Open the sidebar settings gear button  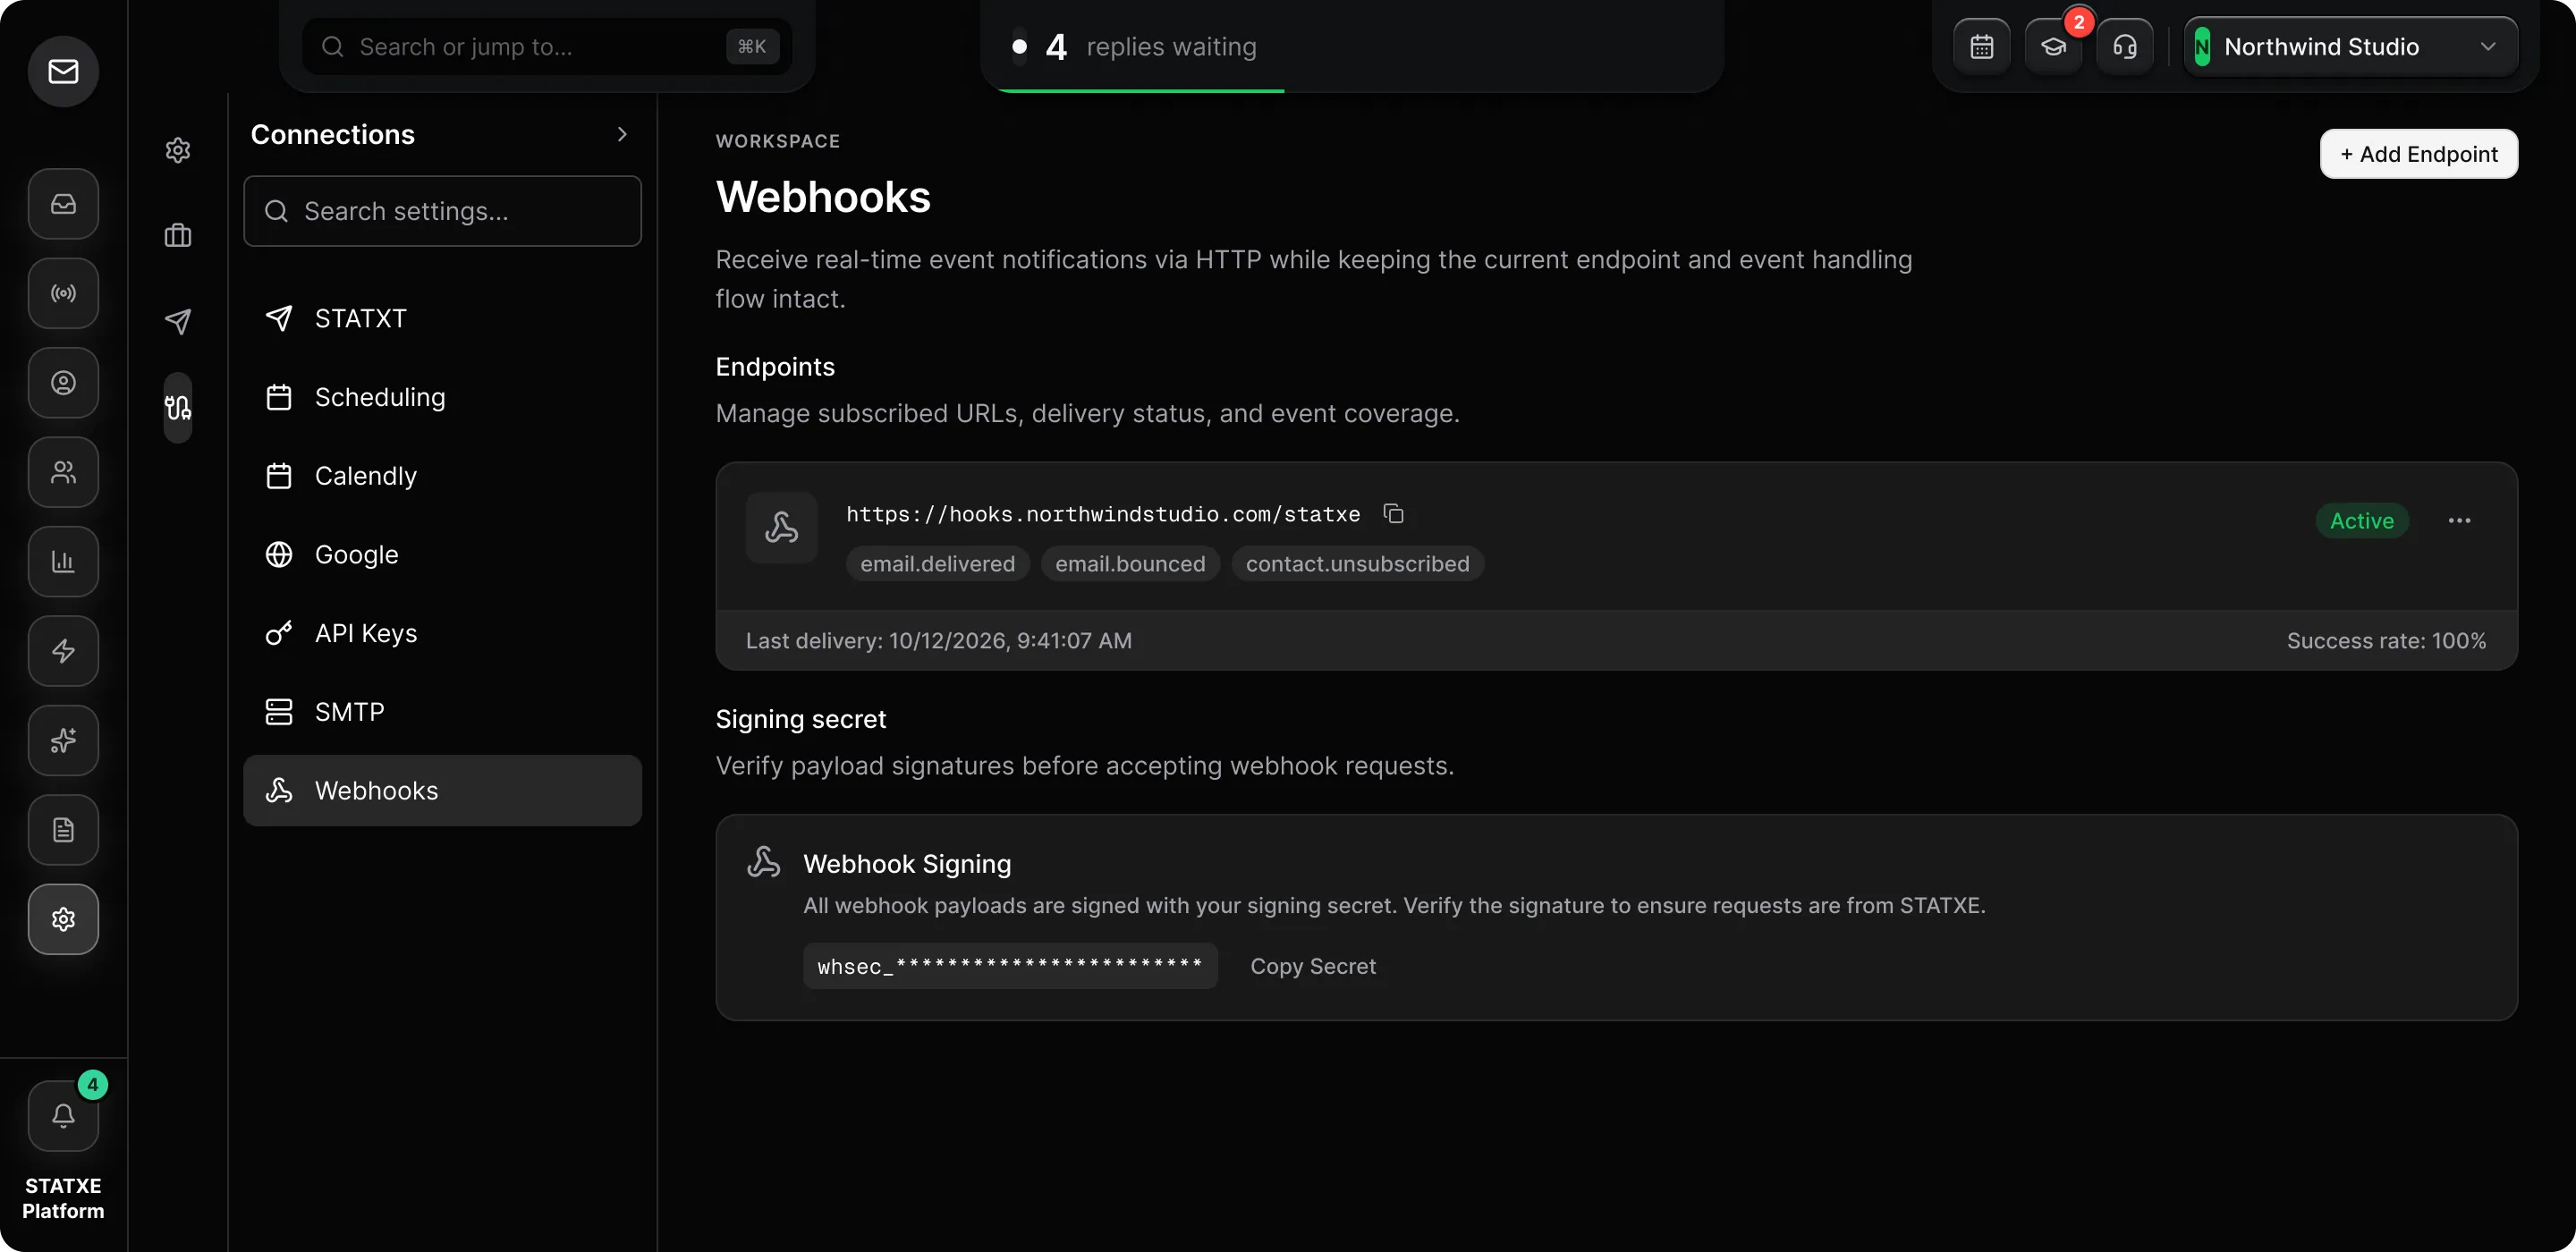point(63,919)
